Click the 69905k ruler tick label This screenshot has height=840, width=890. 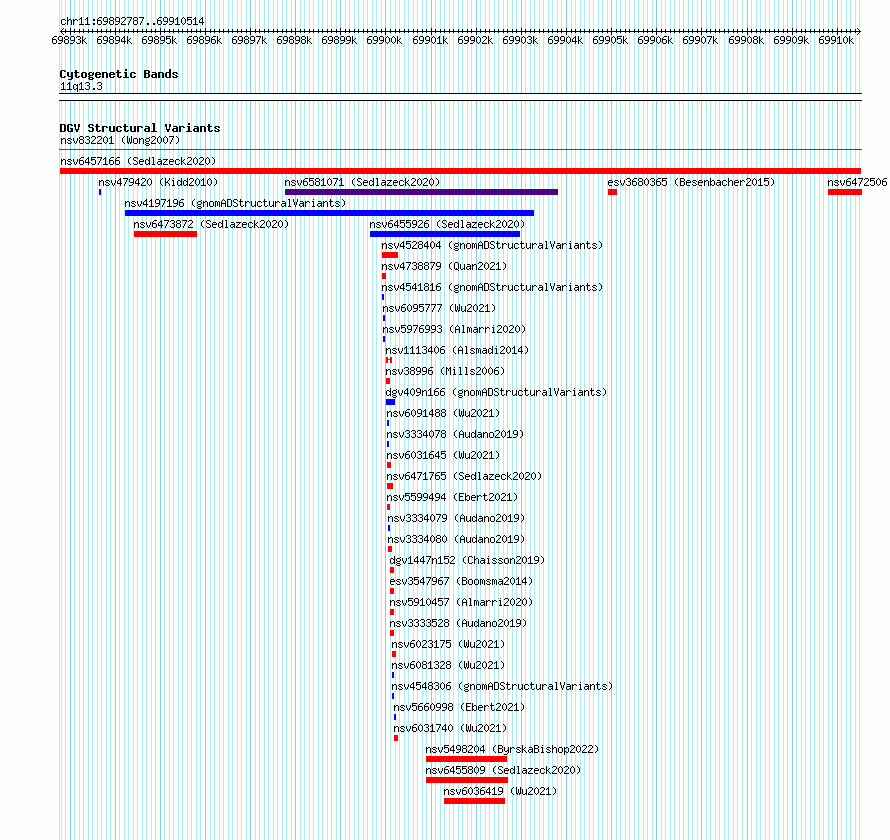610,40
